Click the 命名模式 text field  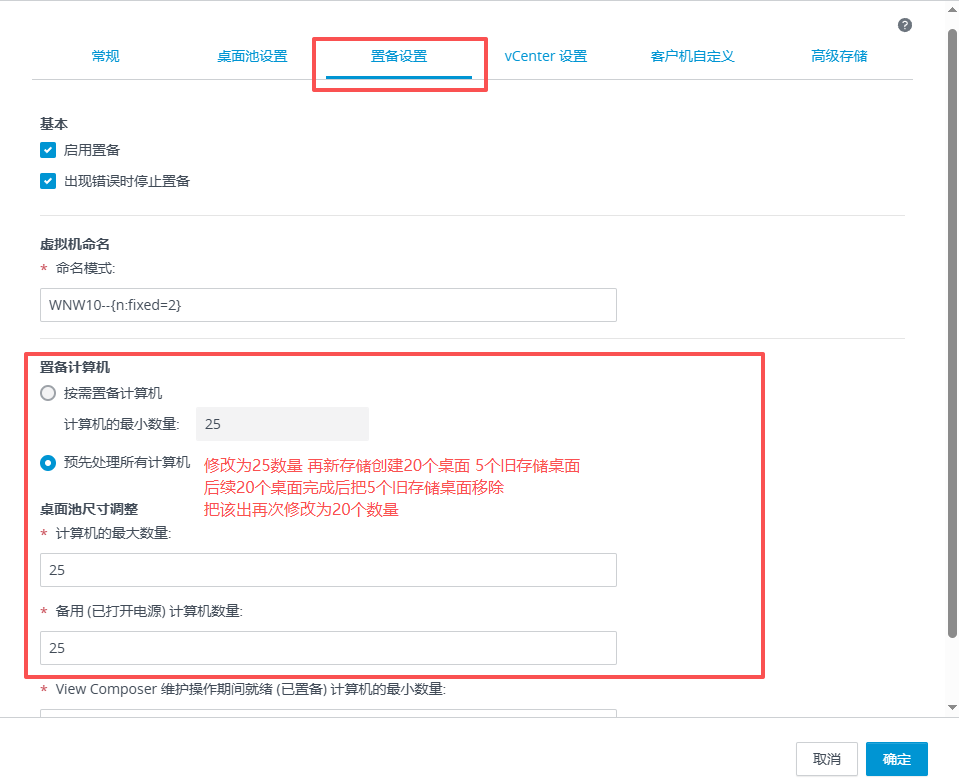point(328,305)
